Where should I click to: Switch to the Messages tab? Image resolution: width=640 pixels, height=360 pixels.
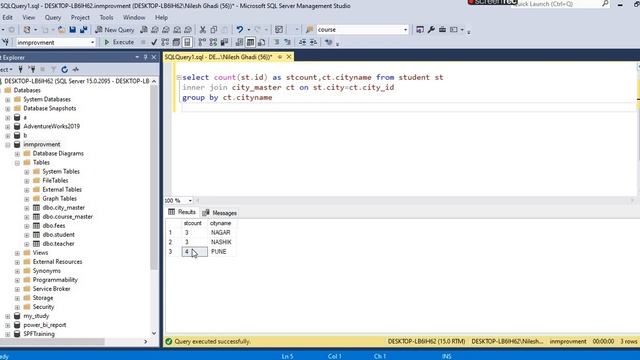[220, 213]
